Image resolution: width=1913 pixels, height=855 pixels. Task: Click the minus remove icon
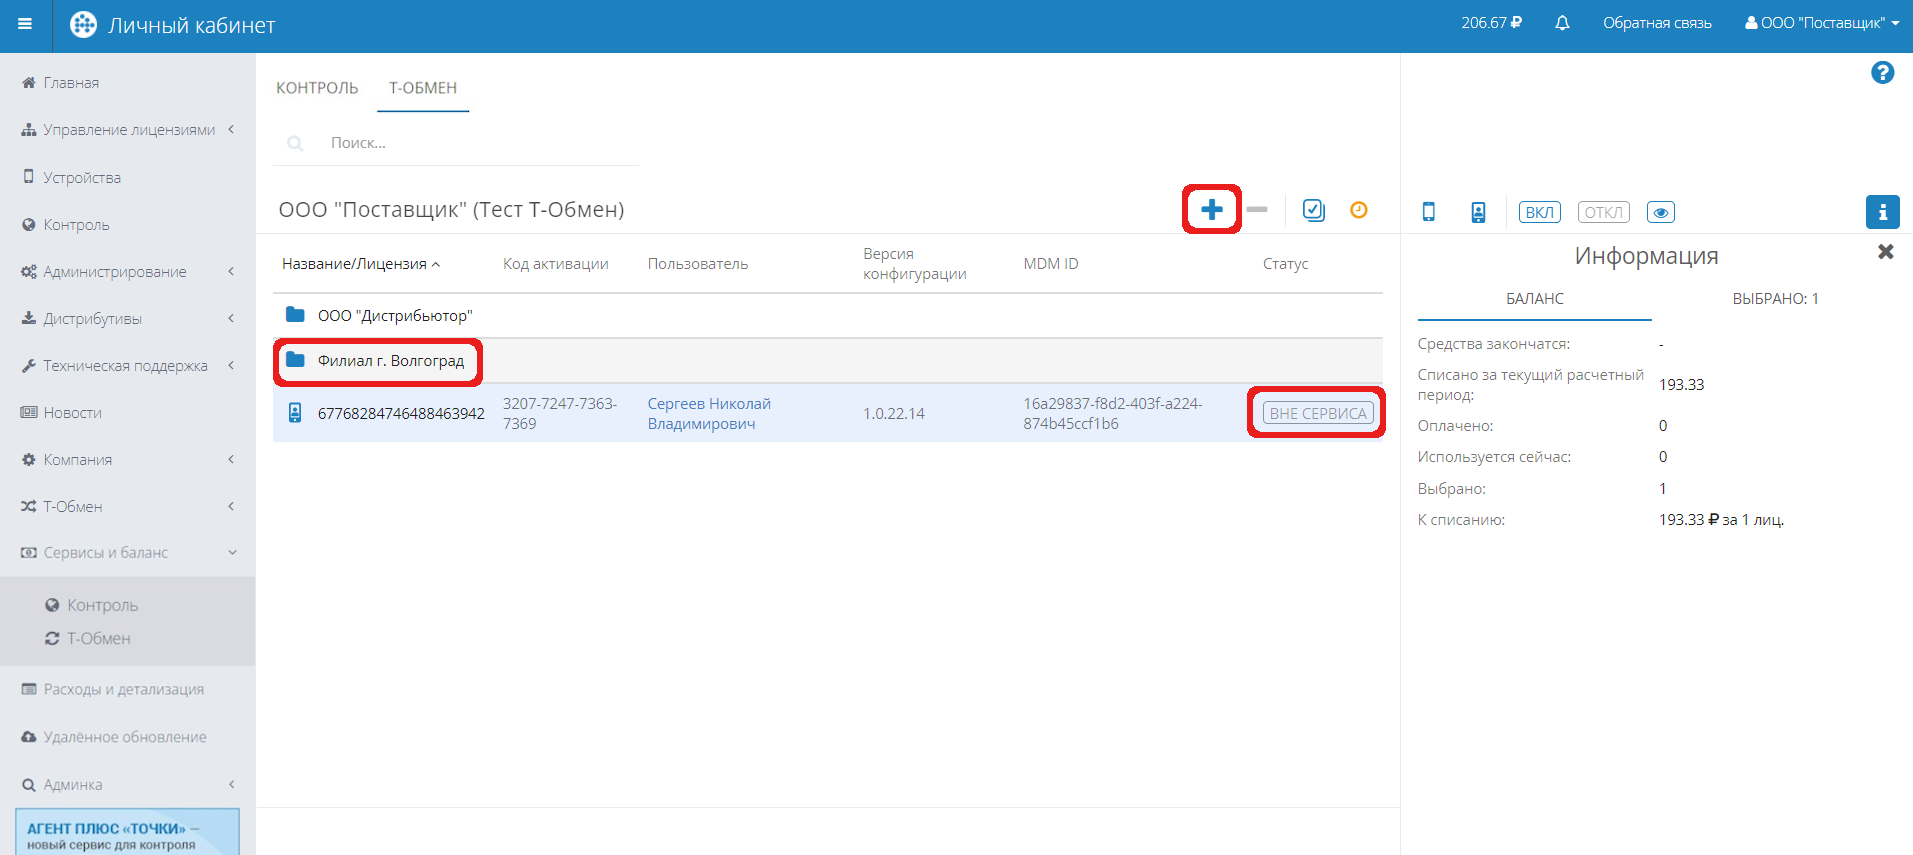[1257, 210]
